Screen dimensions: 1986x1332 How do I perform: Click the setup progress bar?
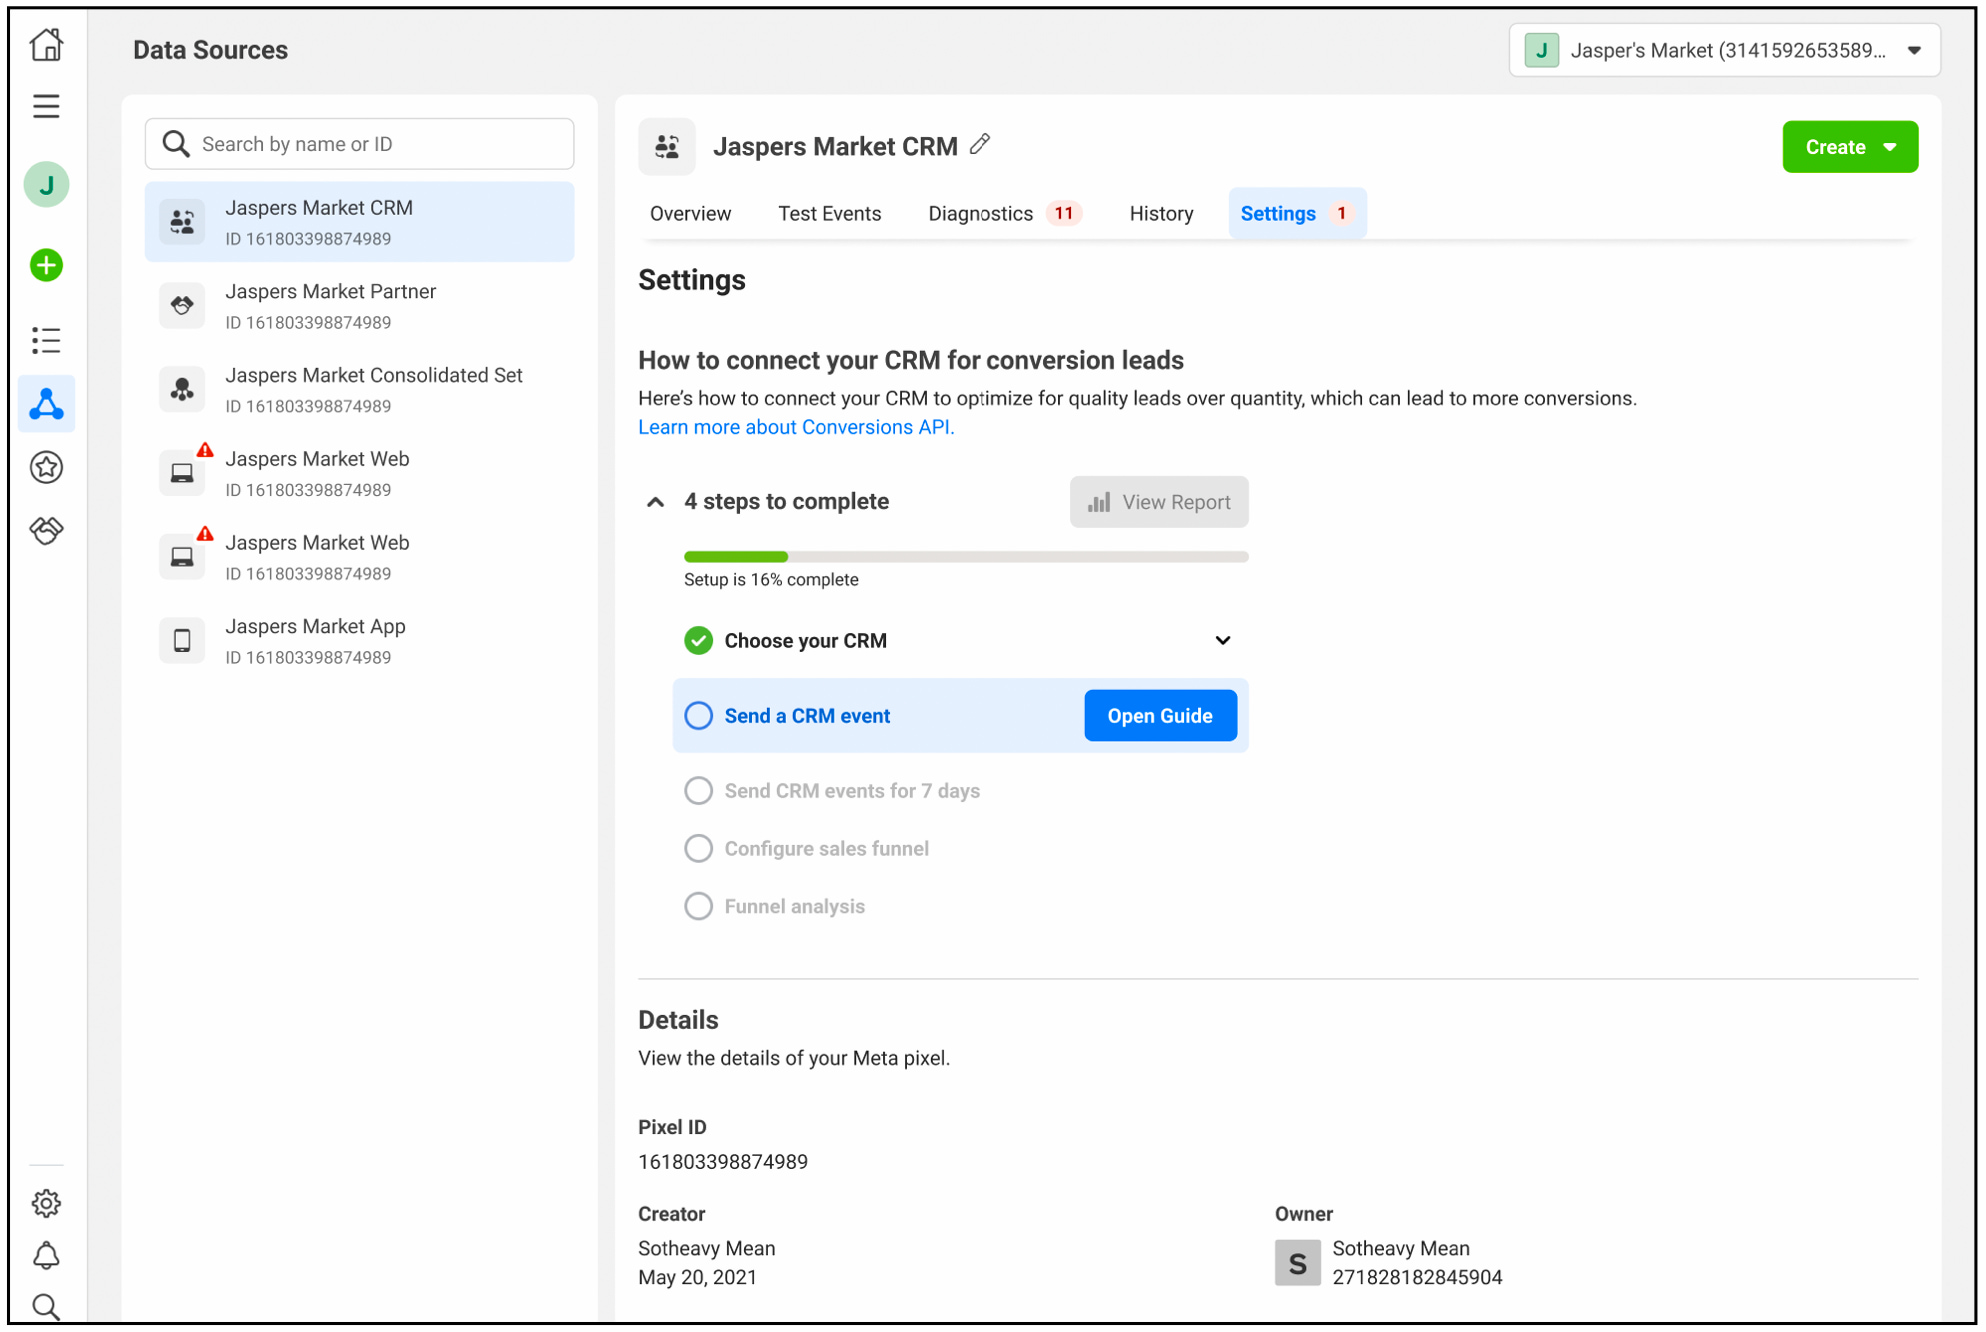click(966, 557)
